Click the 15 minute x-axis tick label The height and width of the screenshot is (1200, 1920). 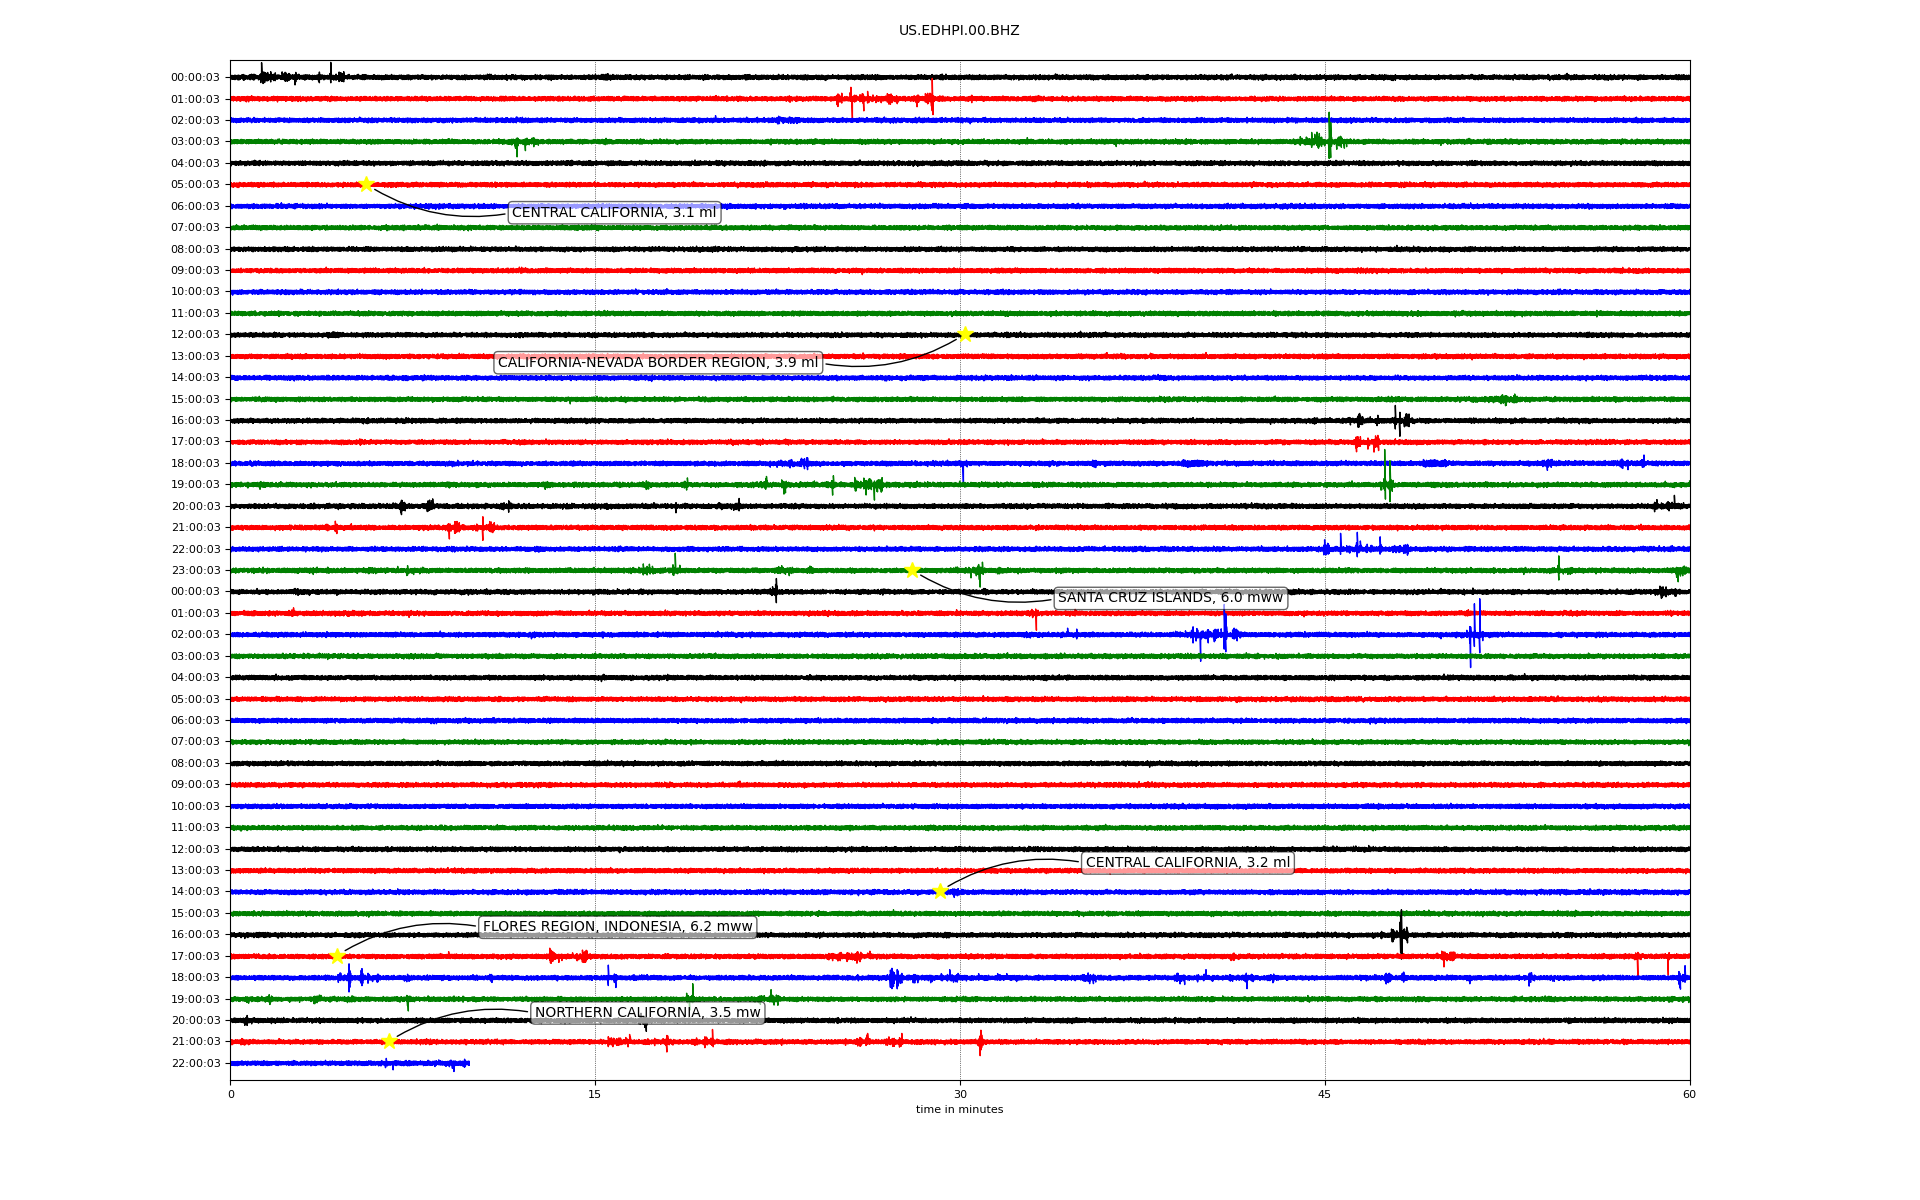[595, 1094]
